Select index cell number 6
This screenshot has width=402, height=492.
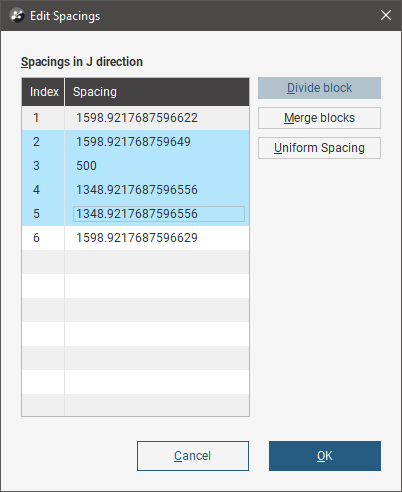pos(43,238)
